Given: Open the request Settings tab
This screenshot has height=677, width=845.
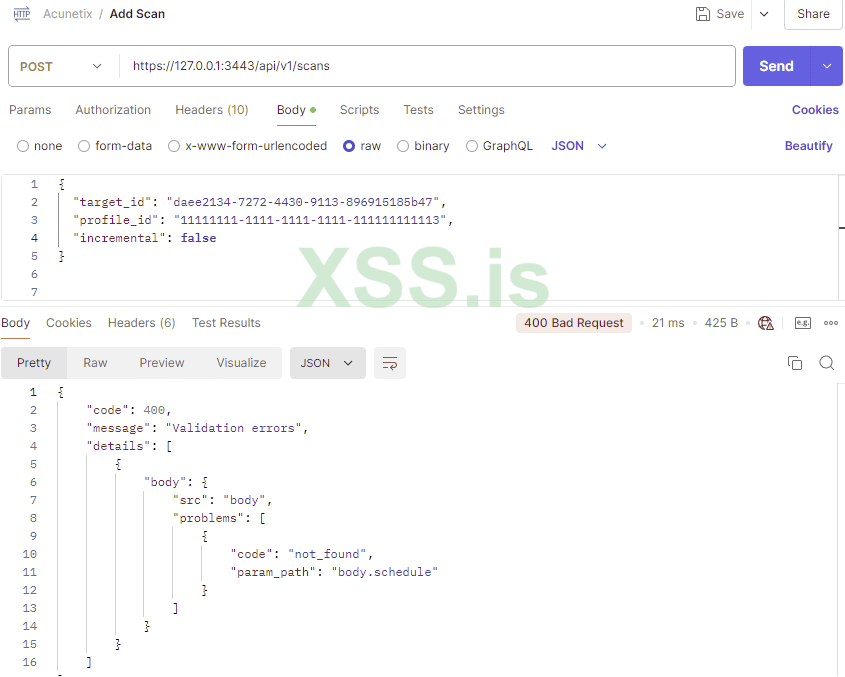Looking at the screenshot, I should [481, 110].
